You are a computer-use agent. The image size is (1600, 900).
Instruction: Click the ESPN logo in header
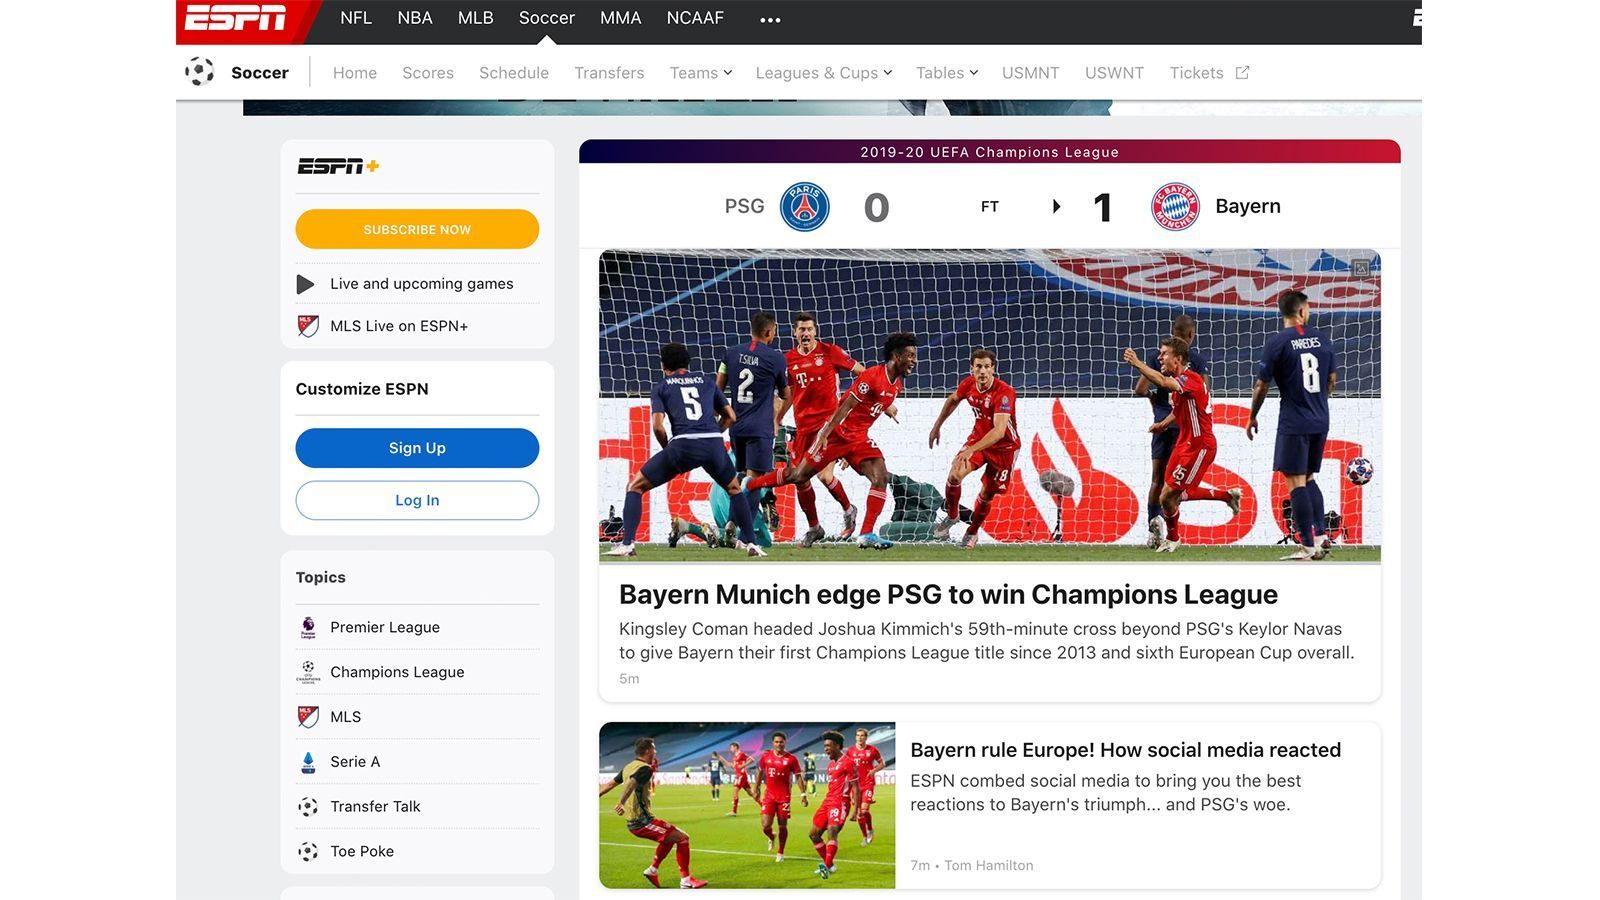tap(236, 19)
